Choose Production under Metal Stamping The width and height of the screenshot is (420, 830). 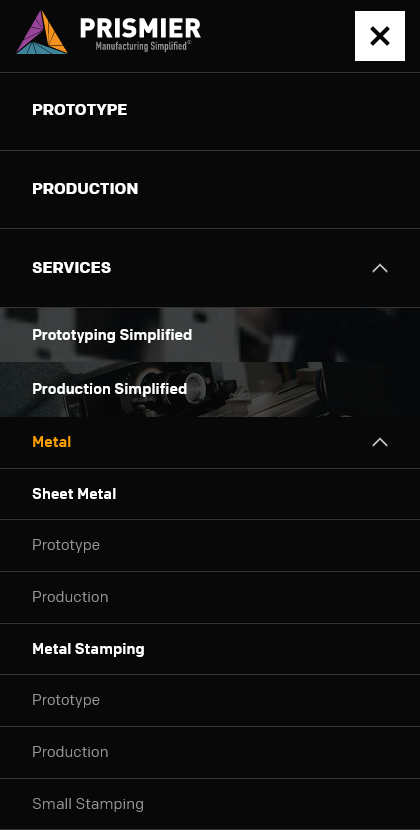point(70,752)
